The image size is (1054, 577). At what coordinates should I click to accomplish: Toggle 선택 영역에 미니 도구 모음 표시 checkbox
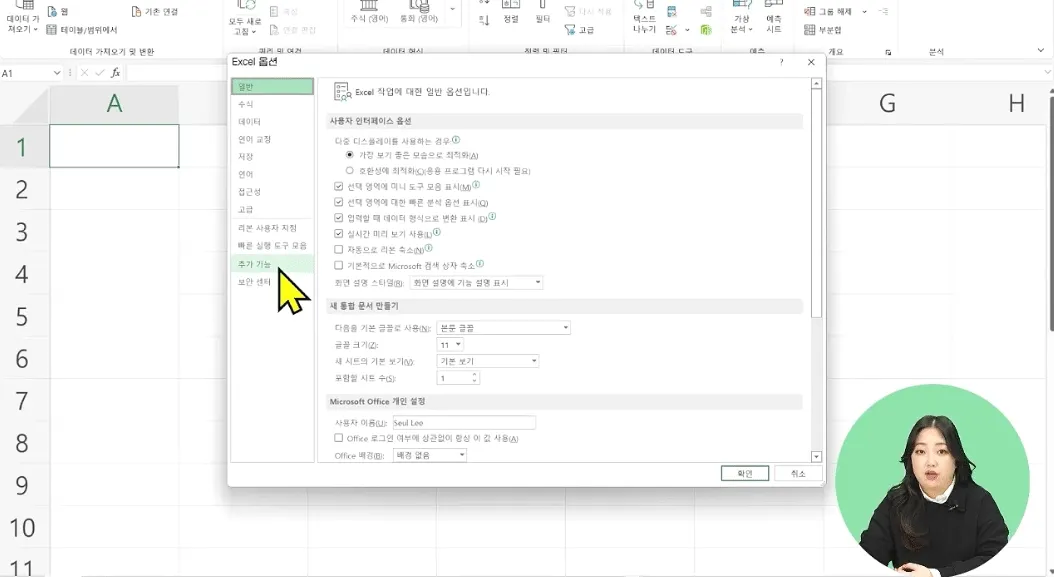(339, 186)
